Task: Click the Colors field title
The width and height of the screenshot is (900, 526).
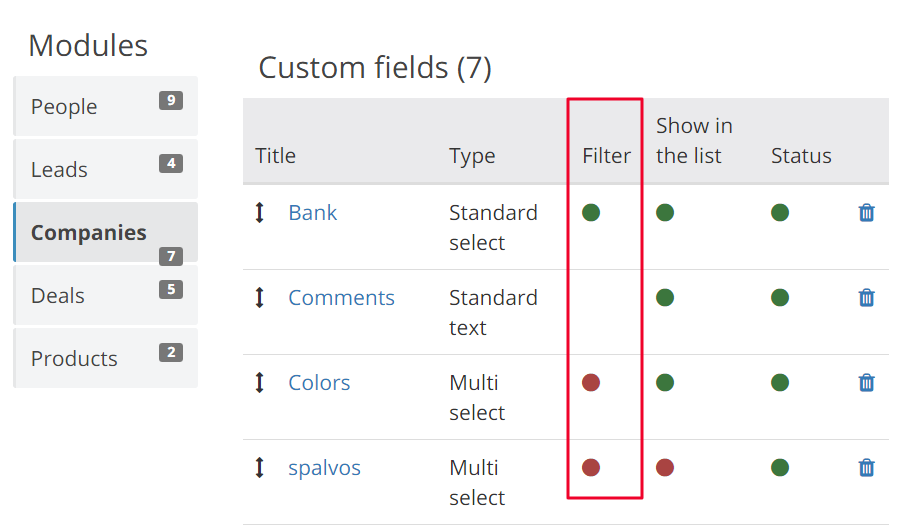Action: (319, 382)
